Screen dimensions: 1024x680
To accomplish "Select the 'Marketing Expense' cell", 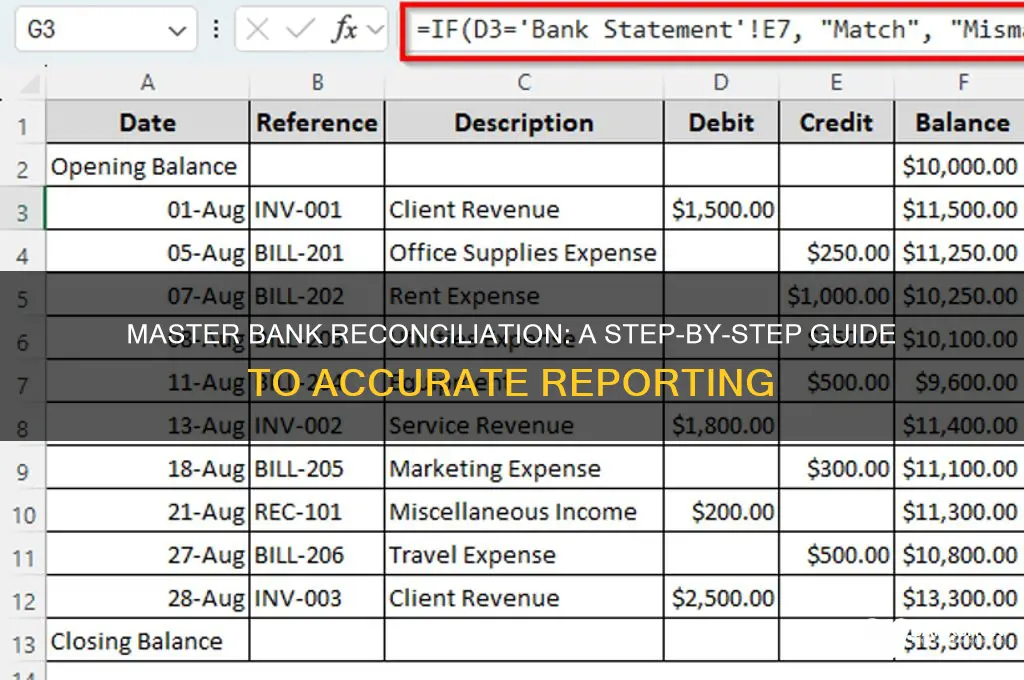I will click(x=524, y=468).
